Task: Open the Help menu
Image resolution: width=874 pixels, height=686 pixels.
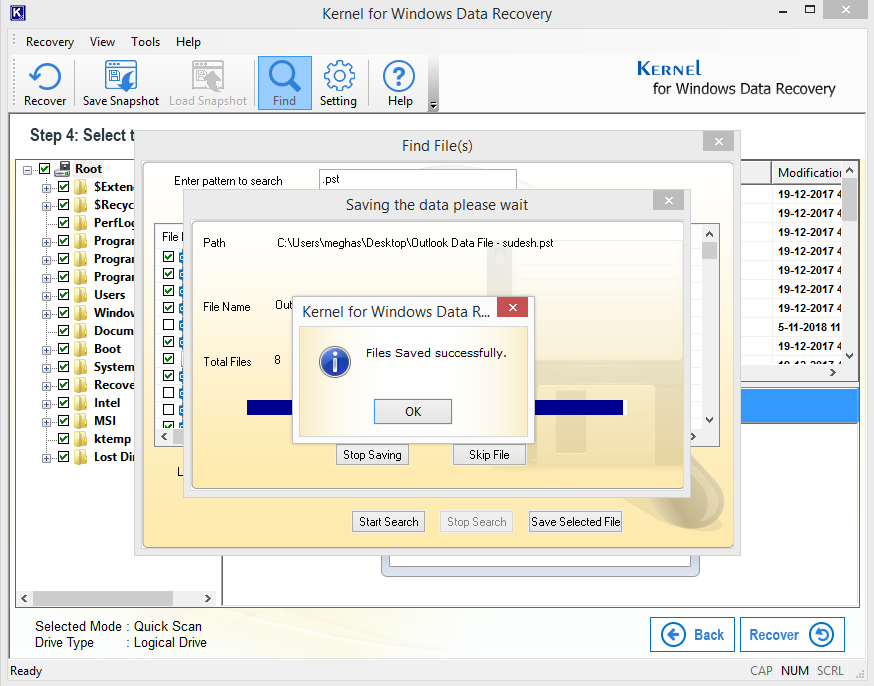Action: pos(188,42)
